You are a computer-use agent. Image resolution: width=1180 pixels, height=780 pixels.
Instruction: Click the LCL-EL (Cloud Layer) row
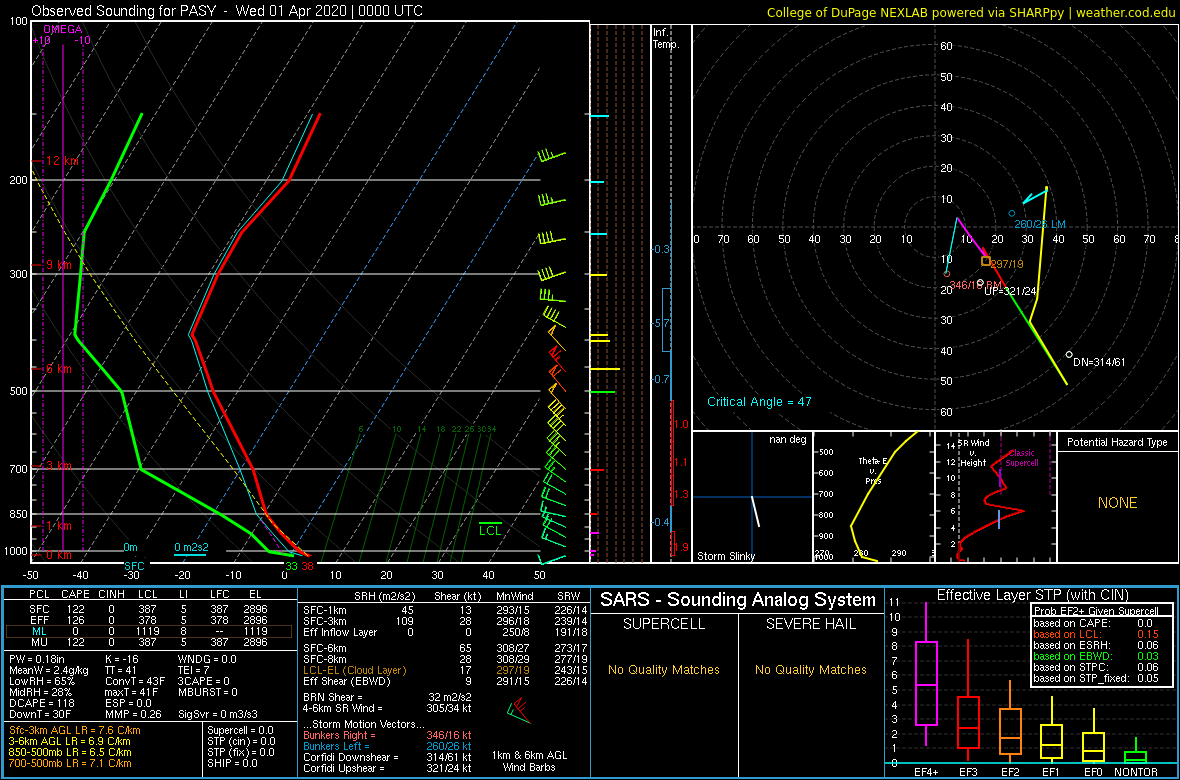[x=444, y=670]
